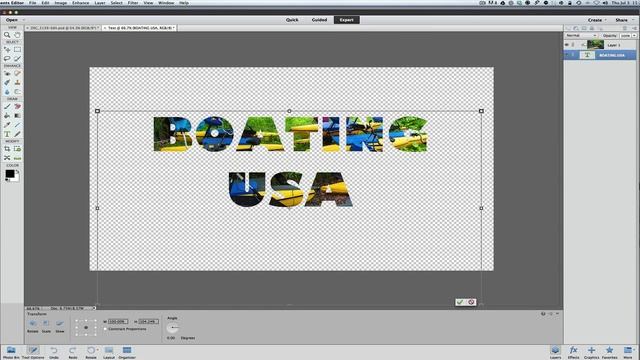This screenshot has height=360, width=640.
Task: Select the Hand tool
Action: [x=17, y=35]
